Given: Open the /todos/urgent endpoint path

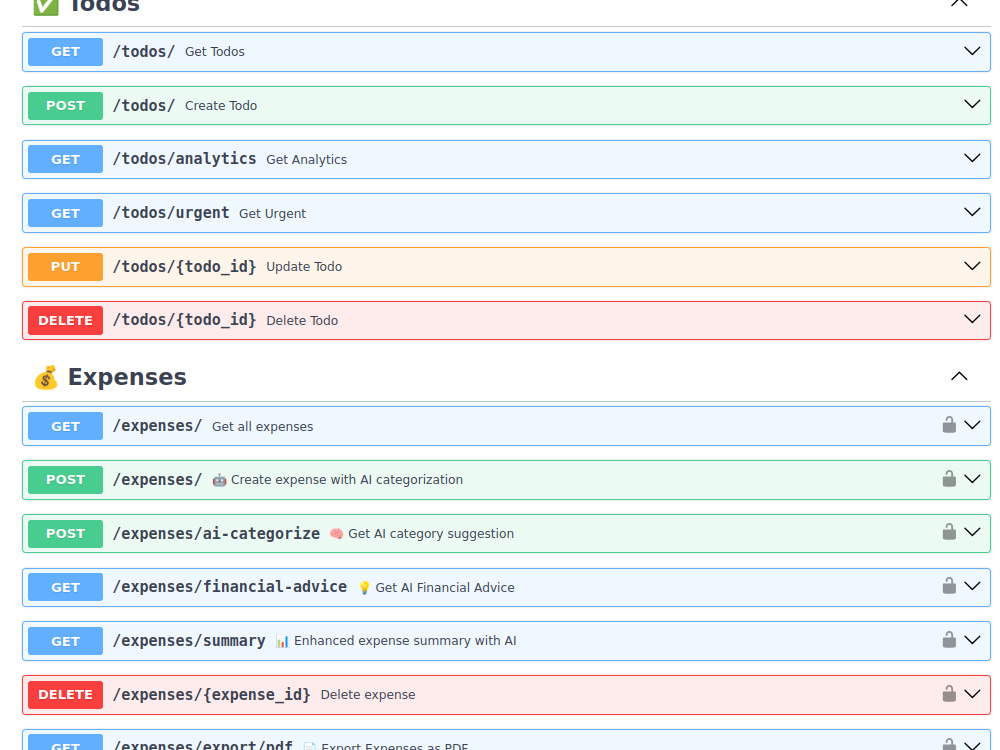Looking at the screenshot, I should click(x=171, y=212).
